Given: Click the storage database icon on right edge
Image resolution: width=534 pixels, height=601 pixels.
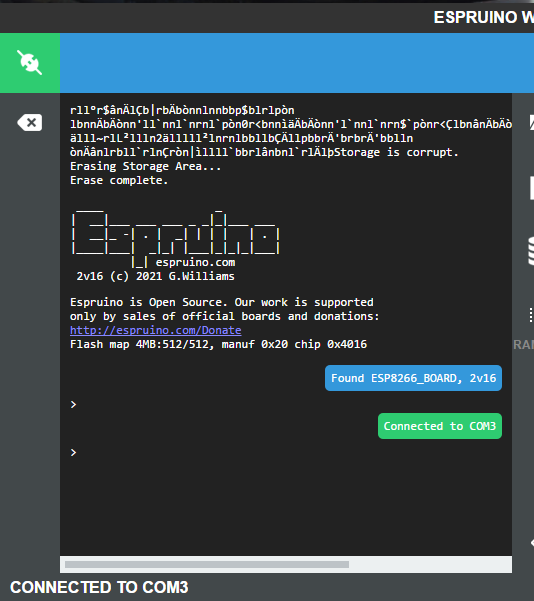Looking at the screenshot, I should click(x=531, y=251).
